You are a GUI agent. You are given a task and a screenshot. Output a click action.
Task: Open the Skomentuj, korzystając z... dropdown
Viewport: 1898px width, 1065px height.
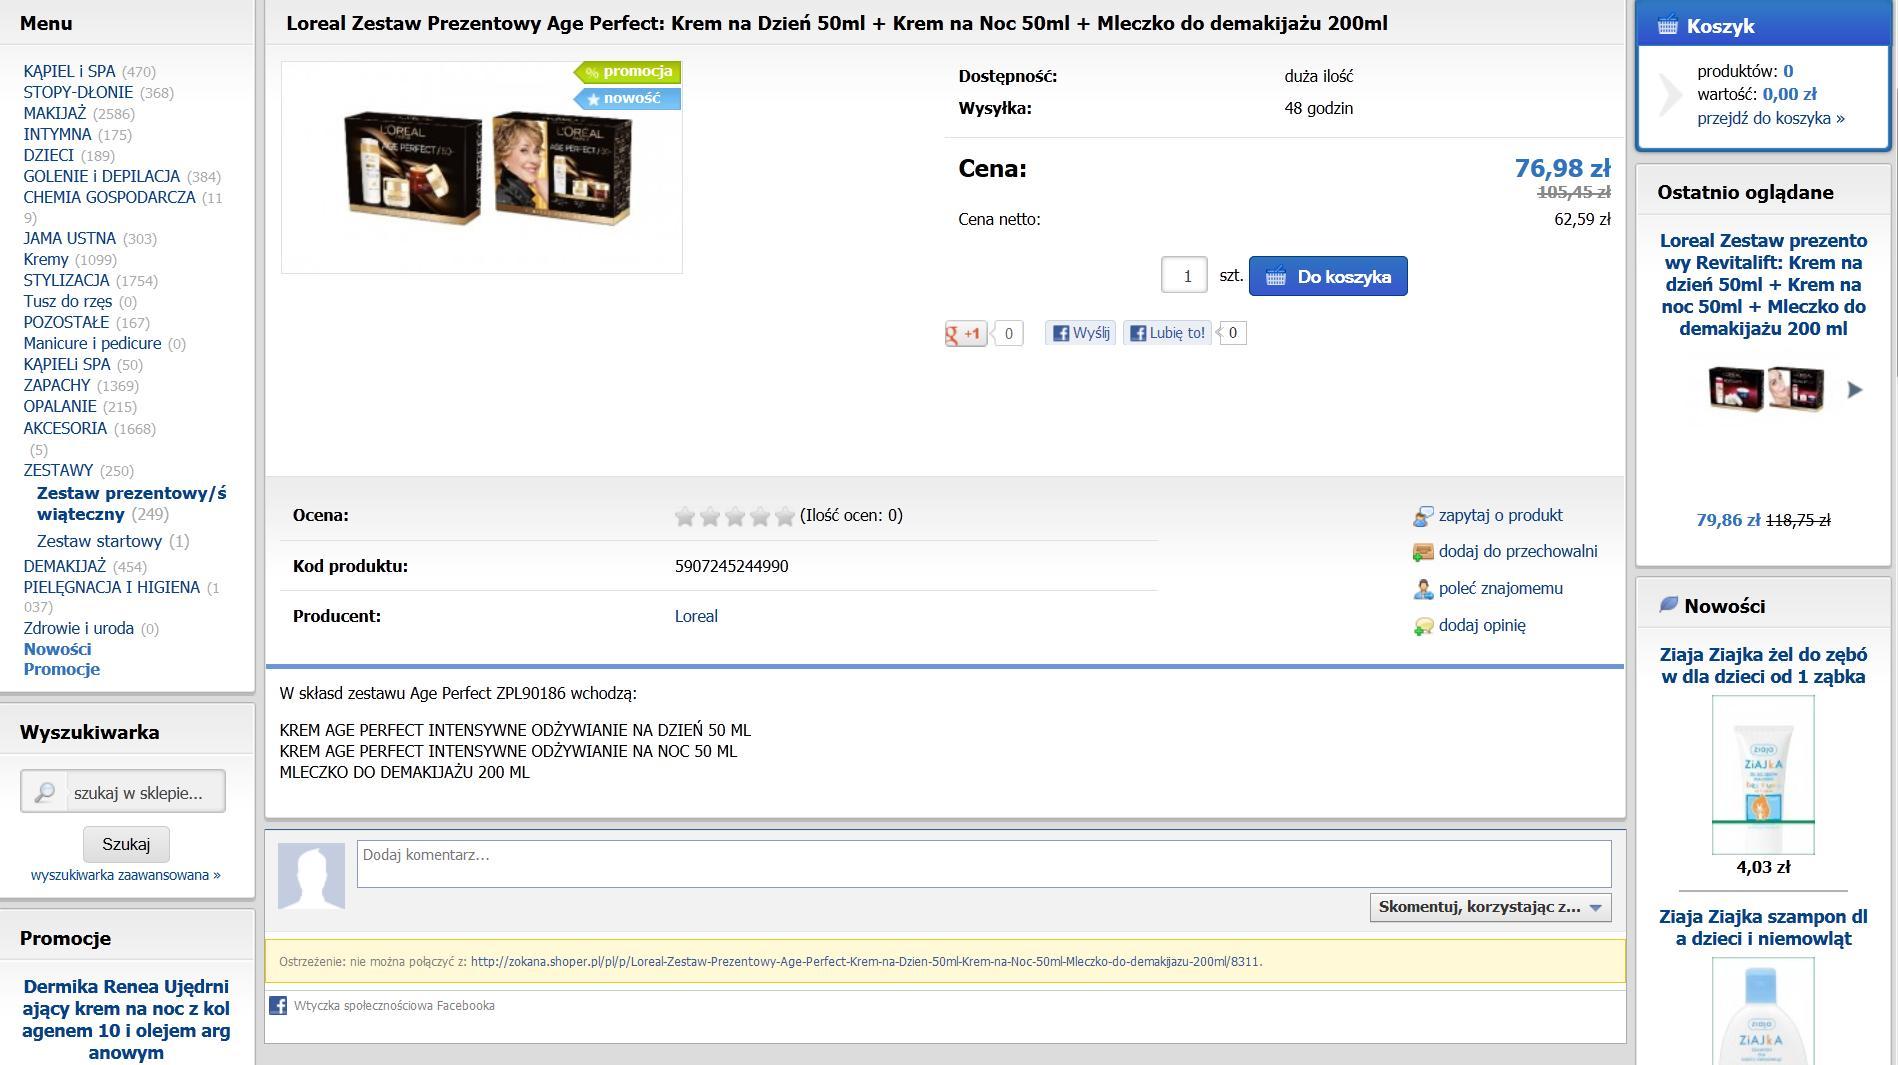click(x=1490, y=907)
